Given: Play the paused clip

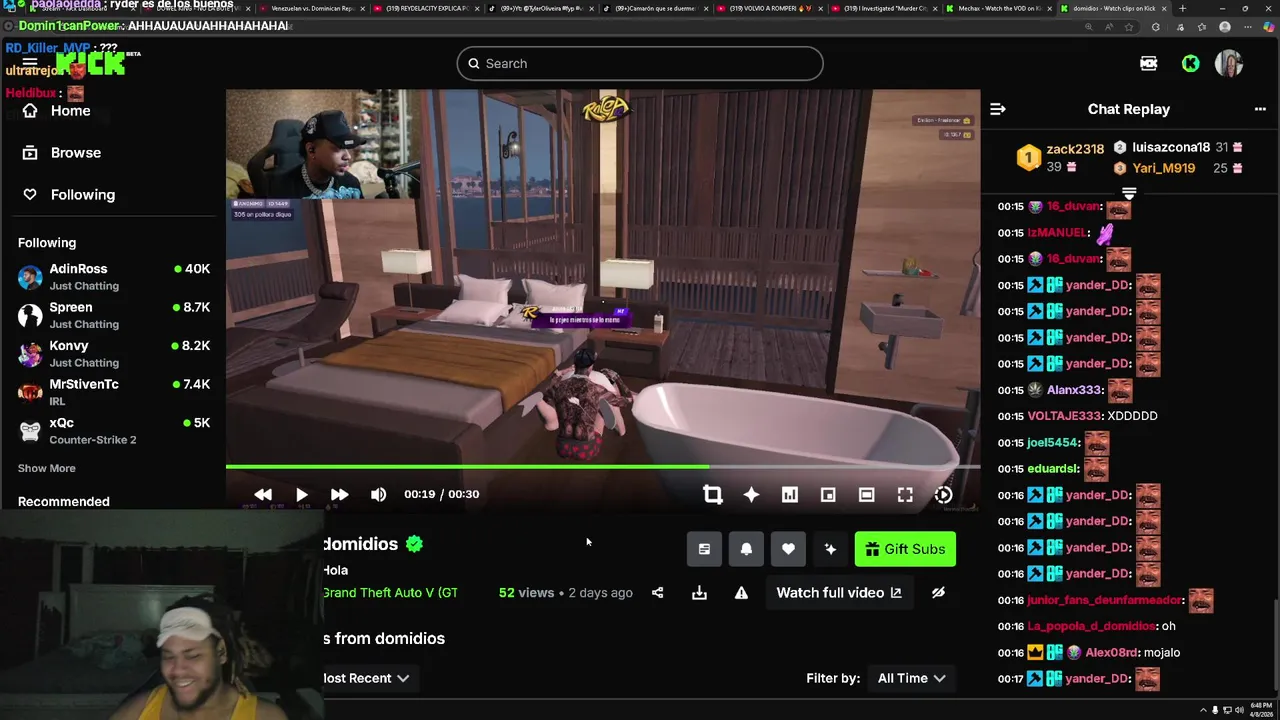Looking at the screenshot, I should (x=301, y=494).
